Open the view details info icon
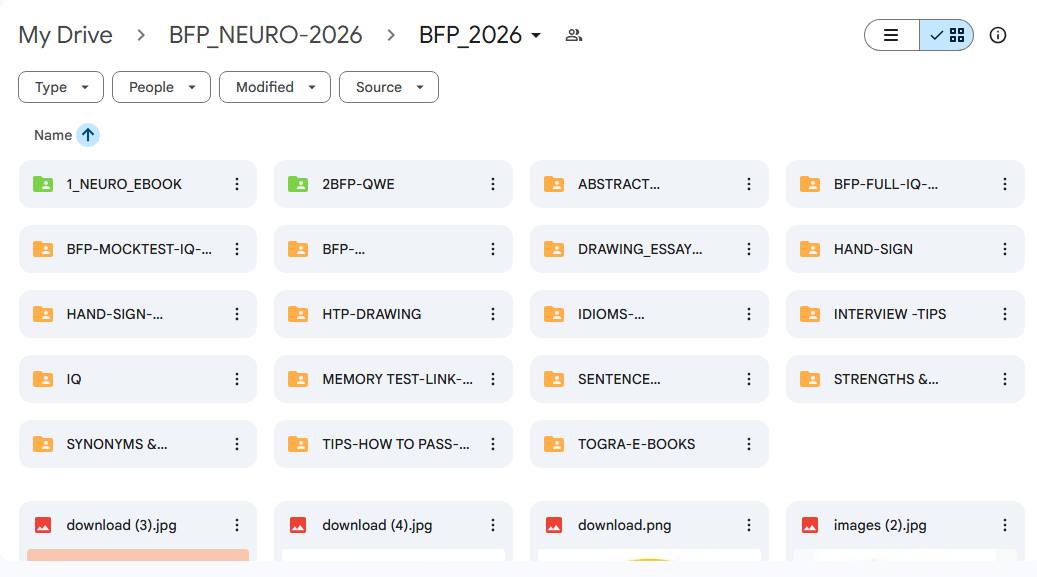The width and height of the screenshot is (1037, 577). (997, 35)
